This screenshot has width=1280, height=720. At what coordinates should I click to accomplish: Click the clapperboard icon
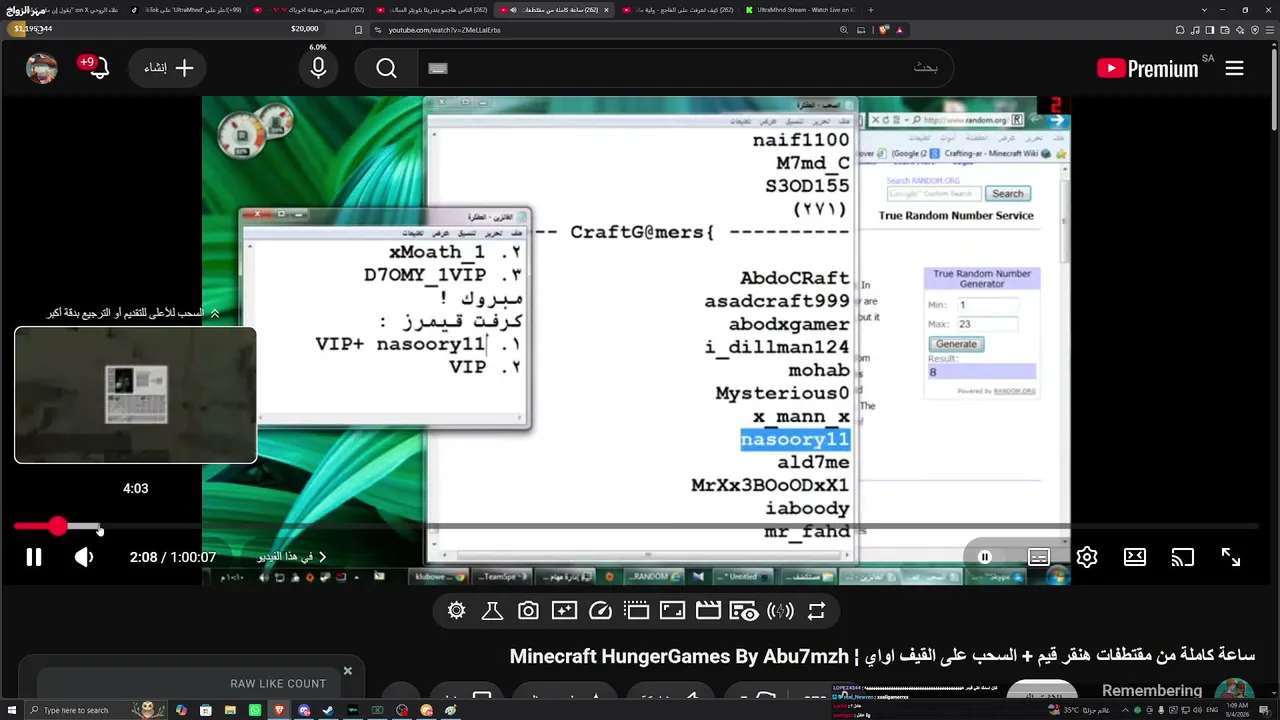coord(708,611)
